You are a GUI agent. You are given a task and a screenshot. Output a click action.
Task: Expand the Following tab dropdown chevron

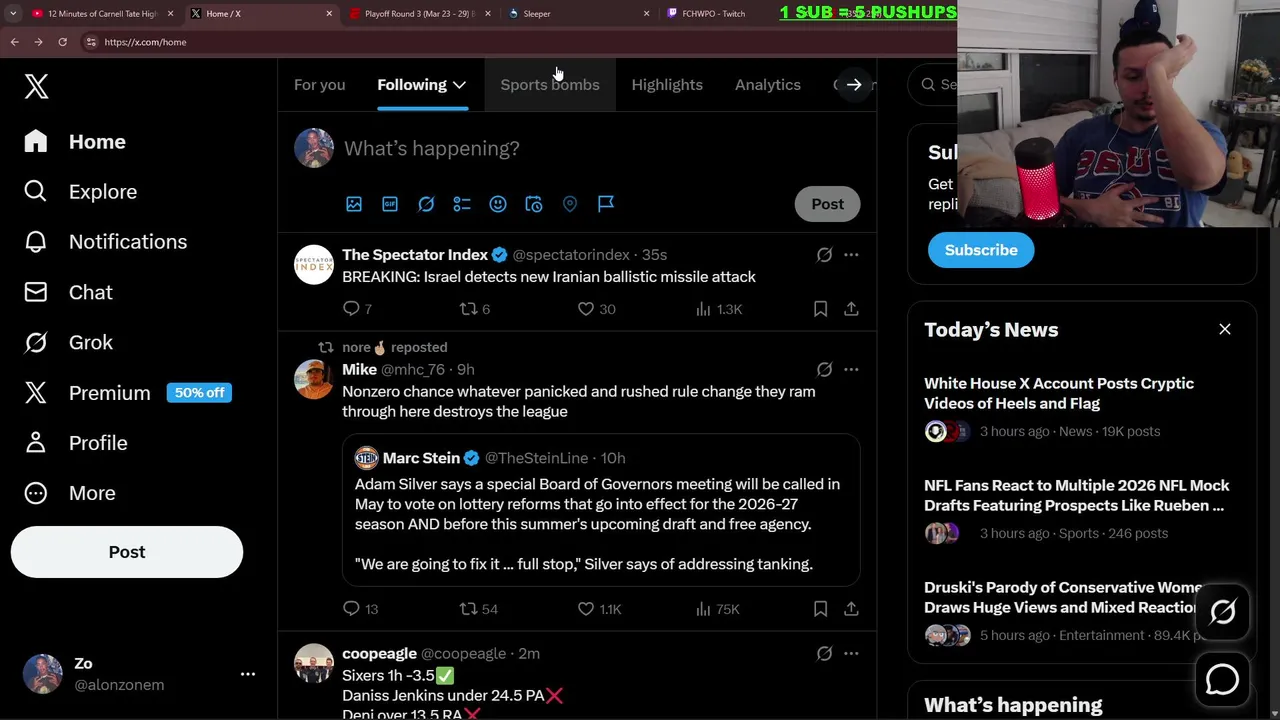click(459, 85)
